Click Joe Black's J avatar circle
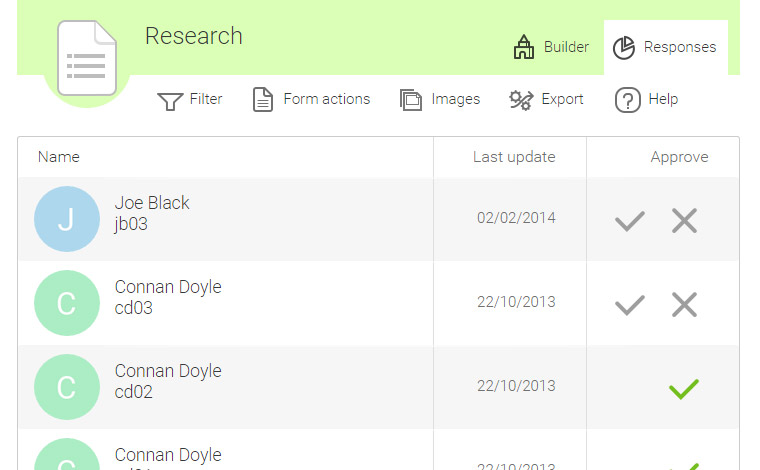 click(67, 219)
